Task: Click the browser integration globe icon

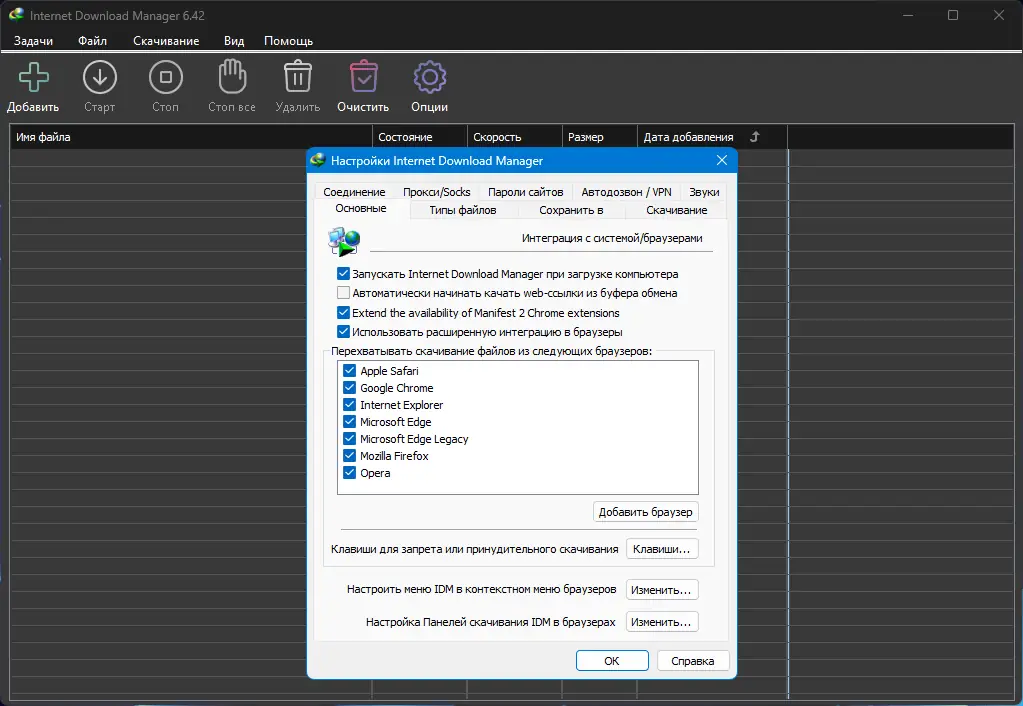Action: (344, 241)
